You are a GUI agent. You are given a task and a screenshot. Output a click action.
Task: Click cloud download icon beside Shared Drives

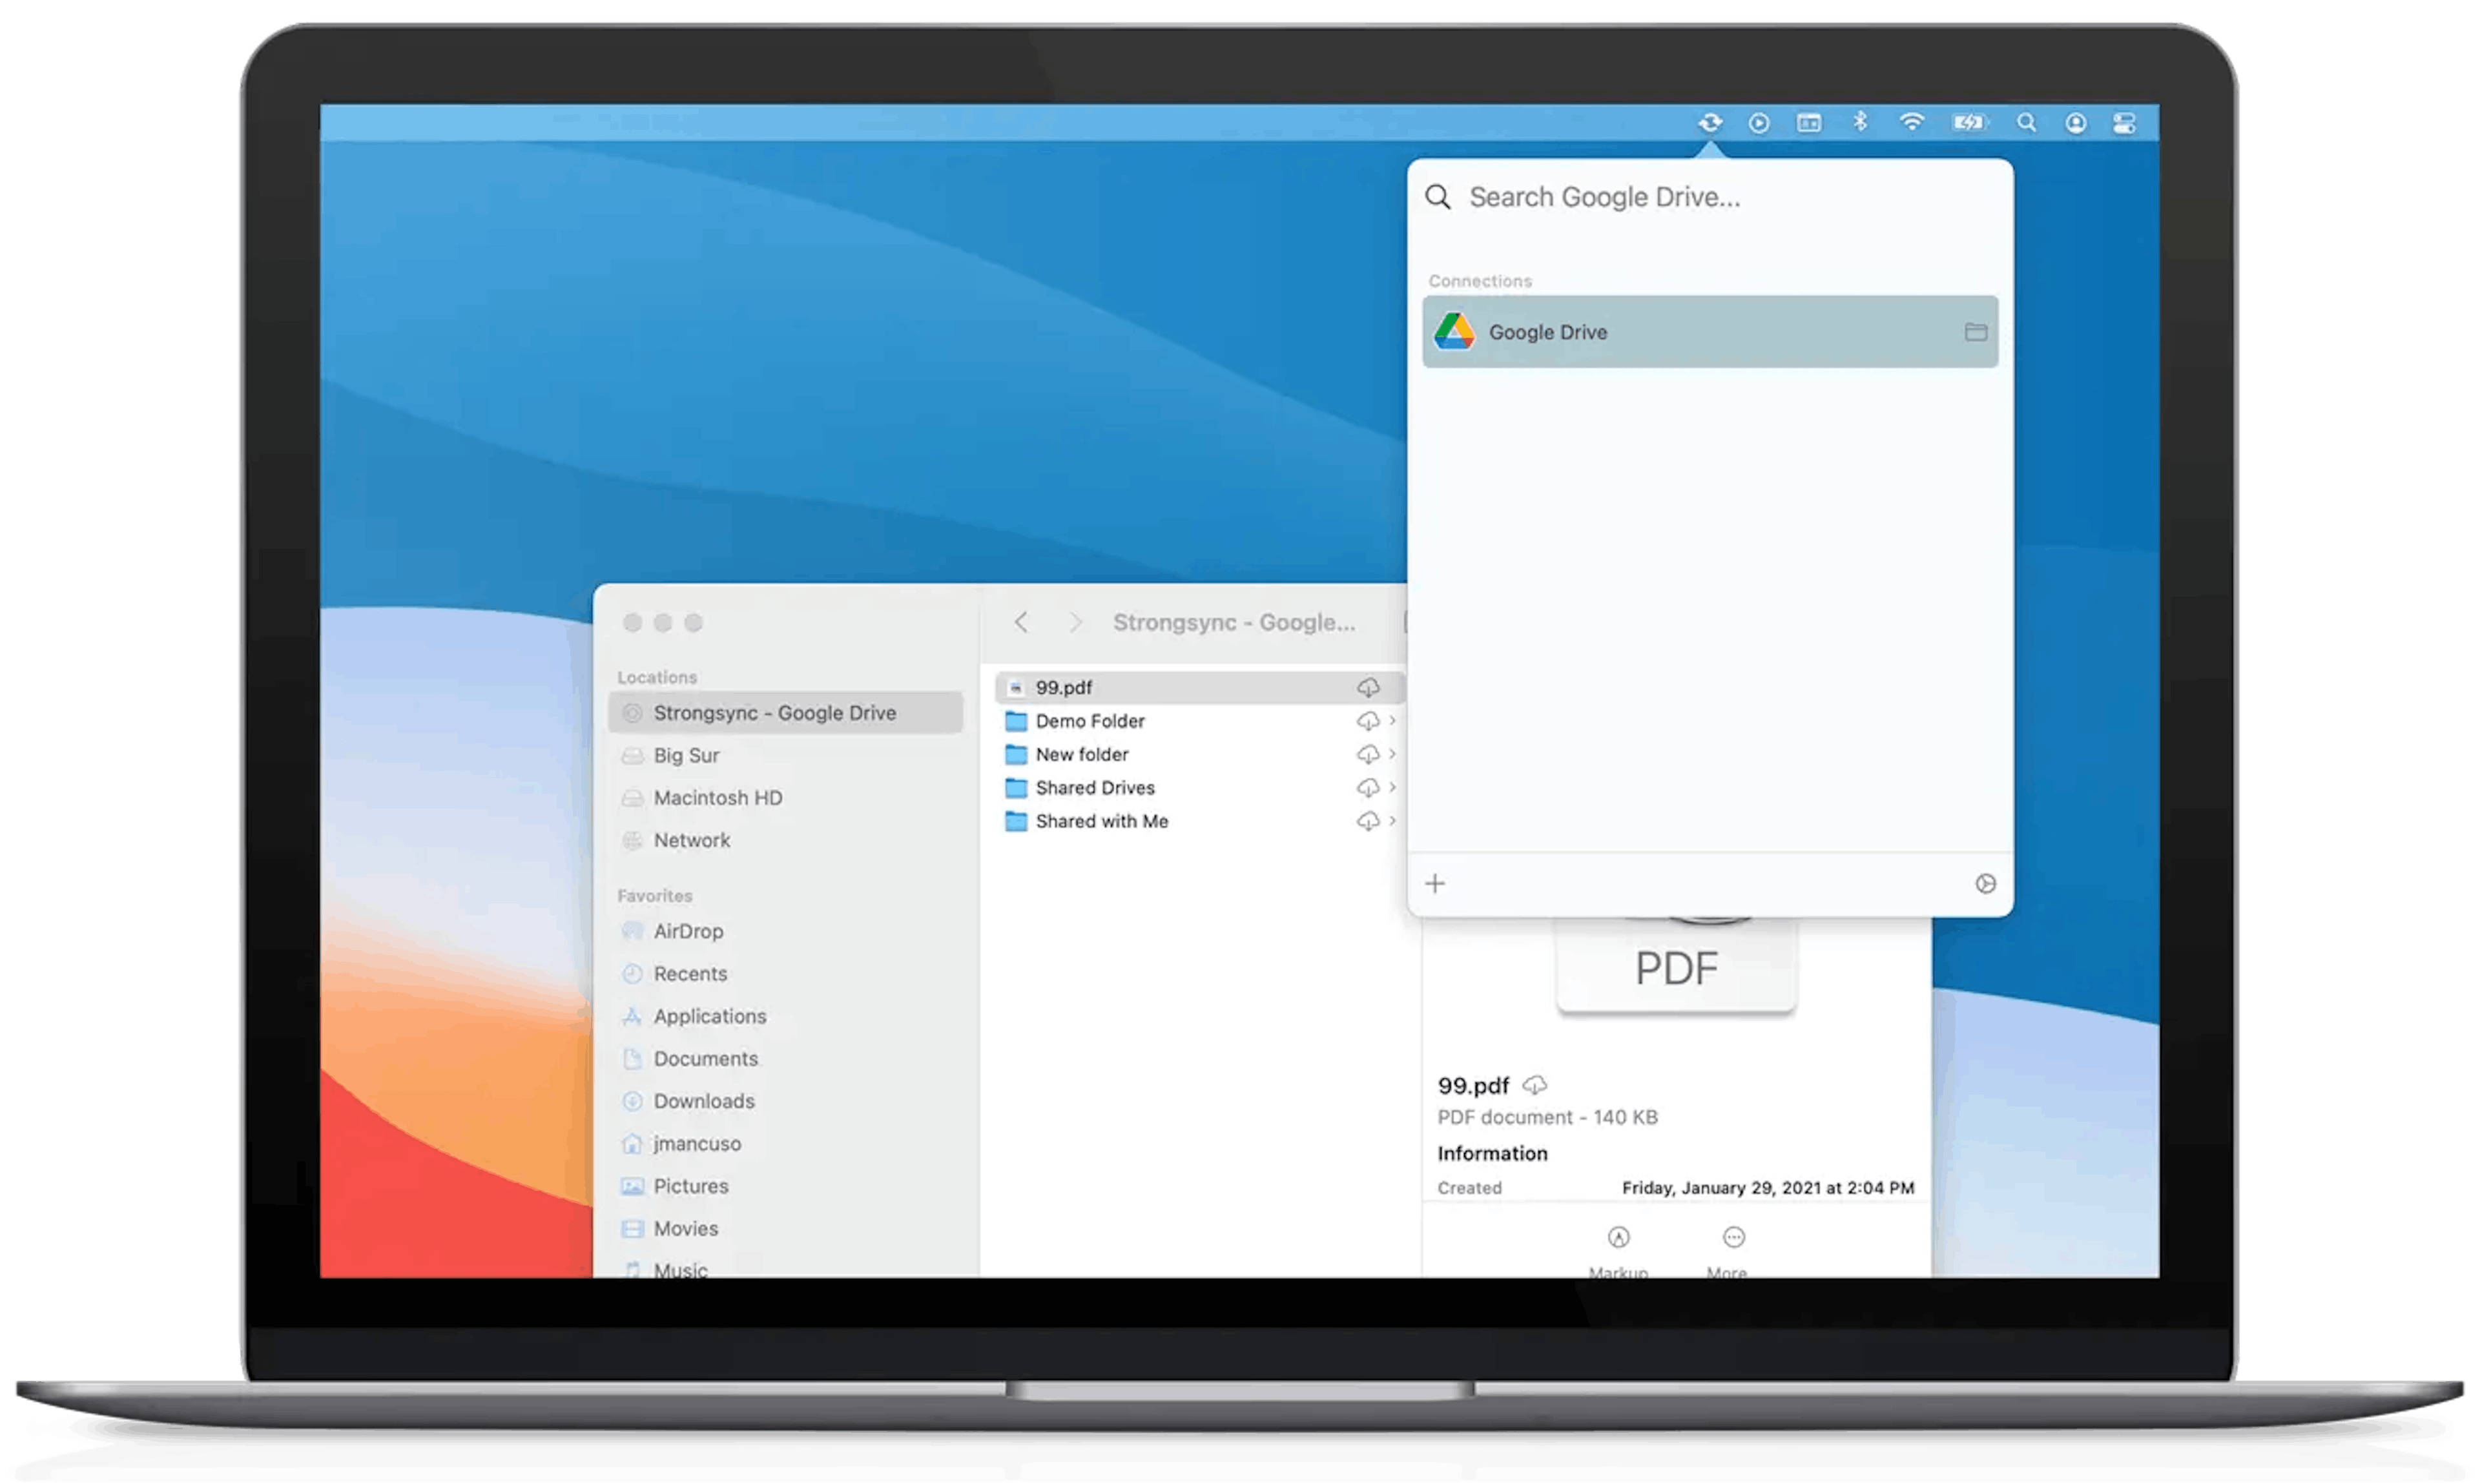[1367, 788]
